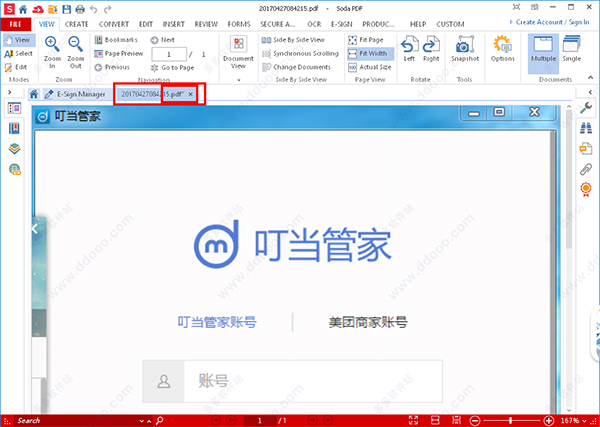Switch to the REVIEW ribbon tab

click(206, 24)
